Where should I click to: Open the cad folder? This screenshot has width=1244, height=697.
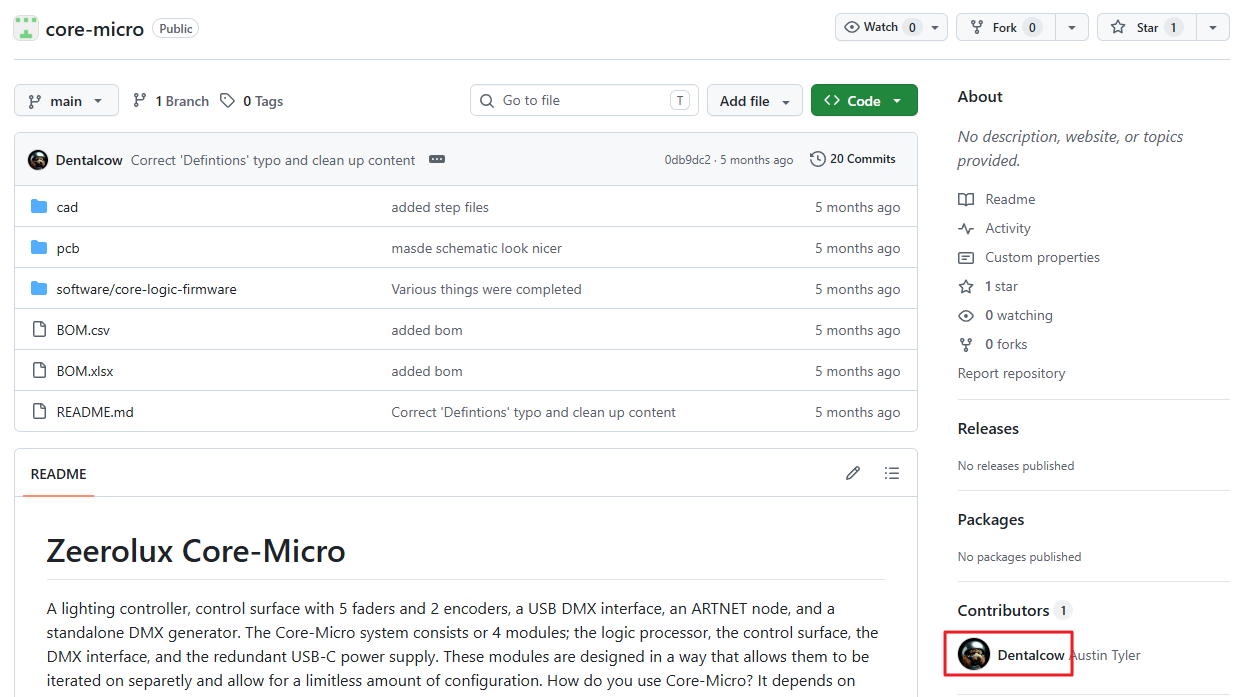[x=67, y=207]
